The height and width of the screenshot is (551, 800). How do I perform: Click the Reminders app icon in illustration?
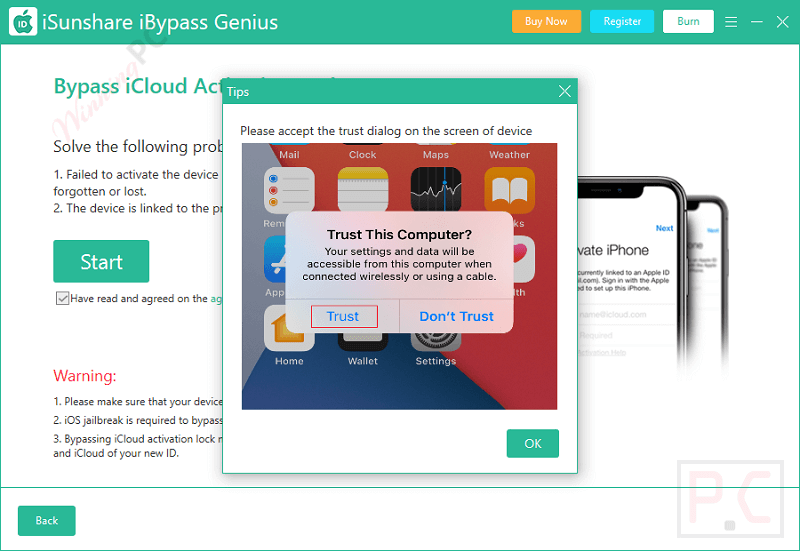pos(289,190)
